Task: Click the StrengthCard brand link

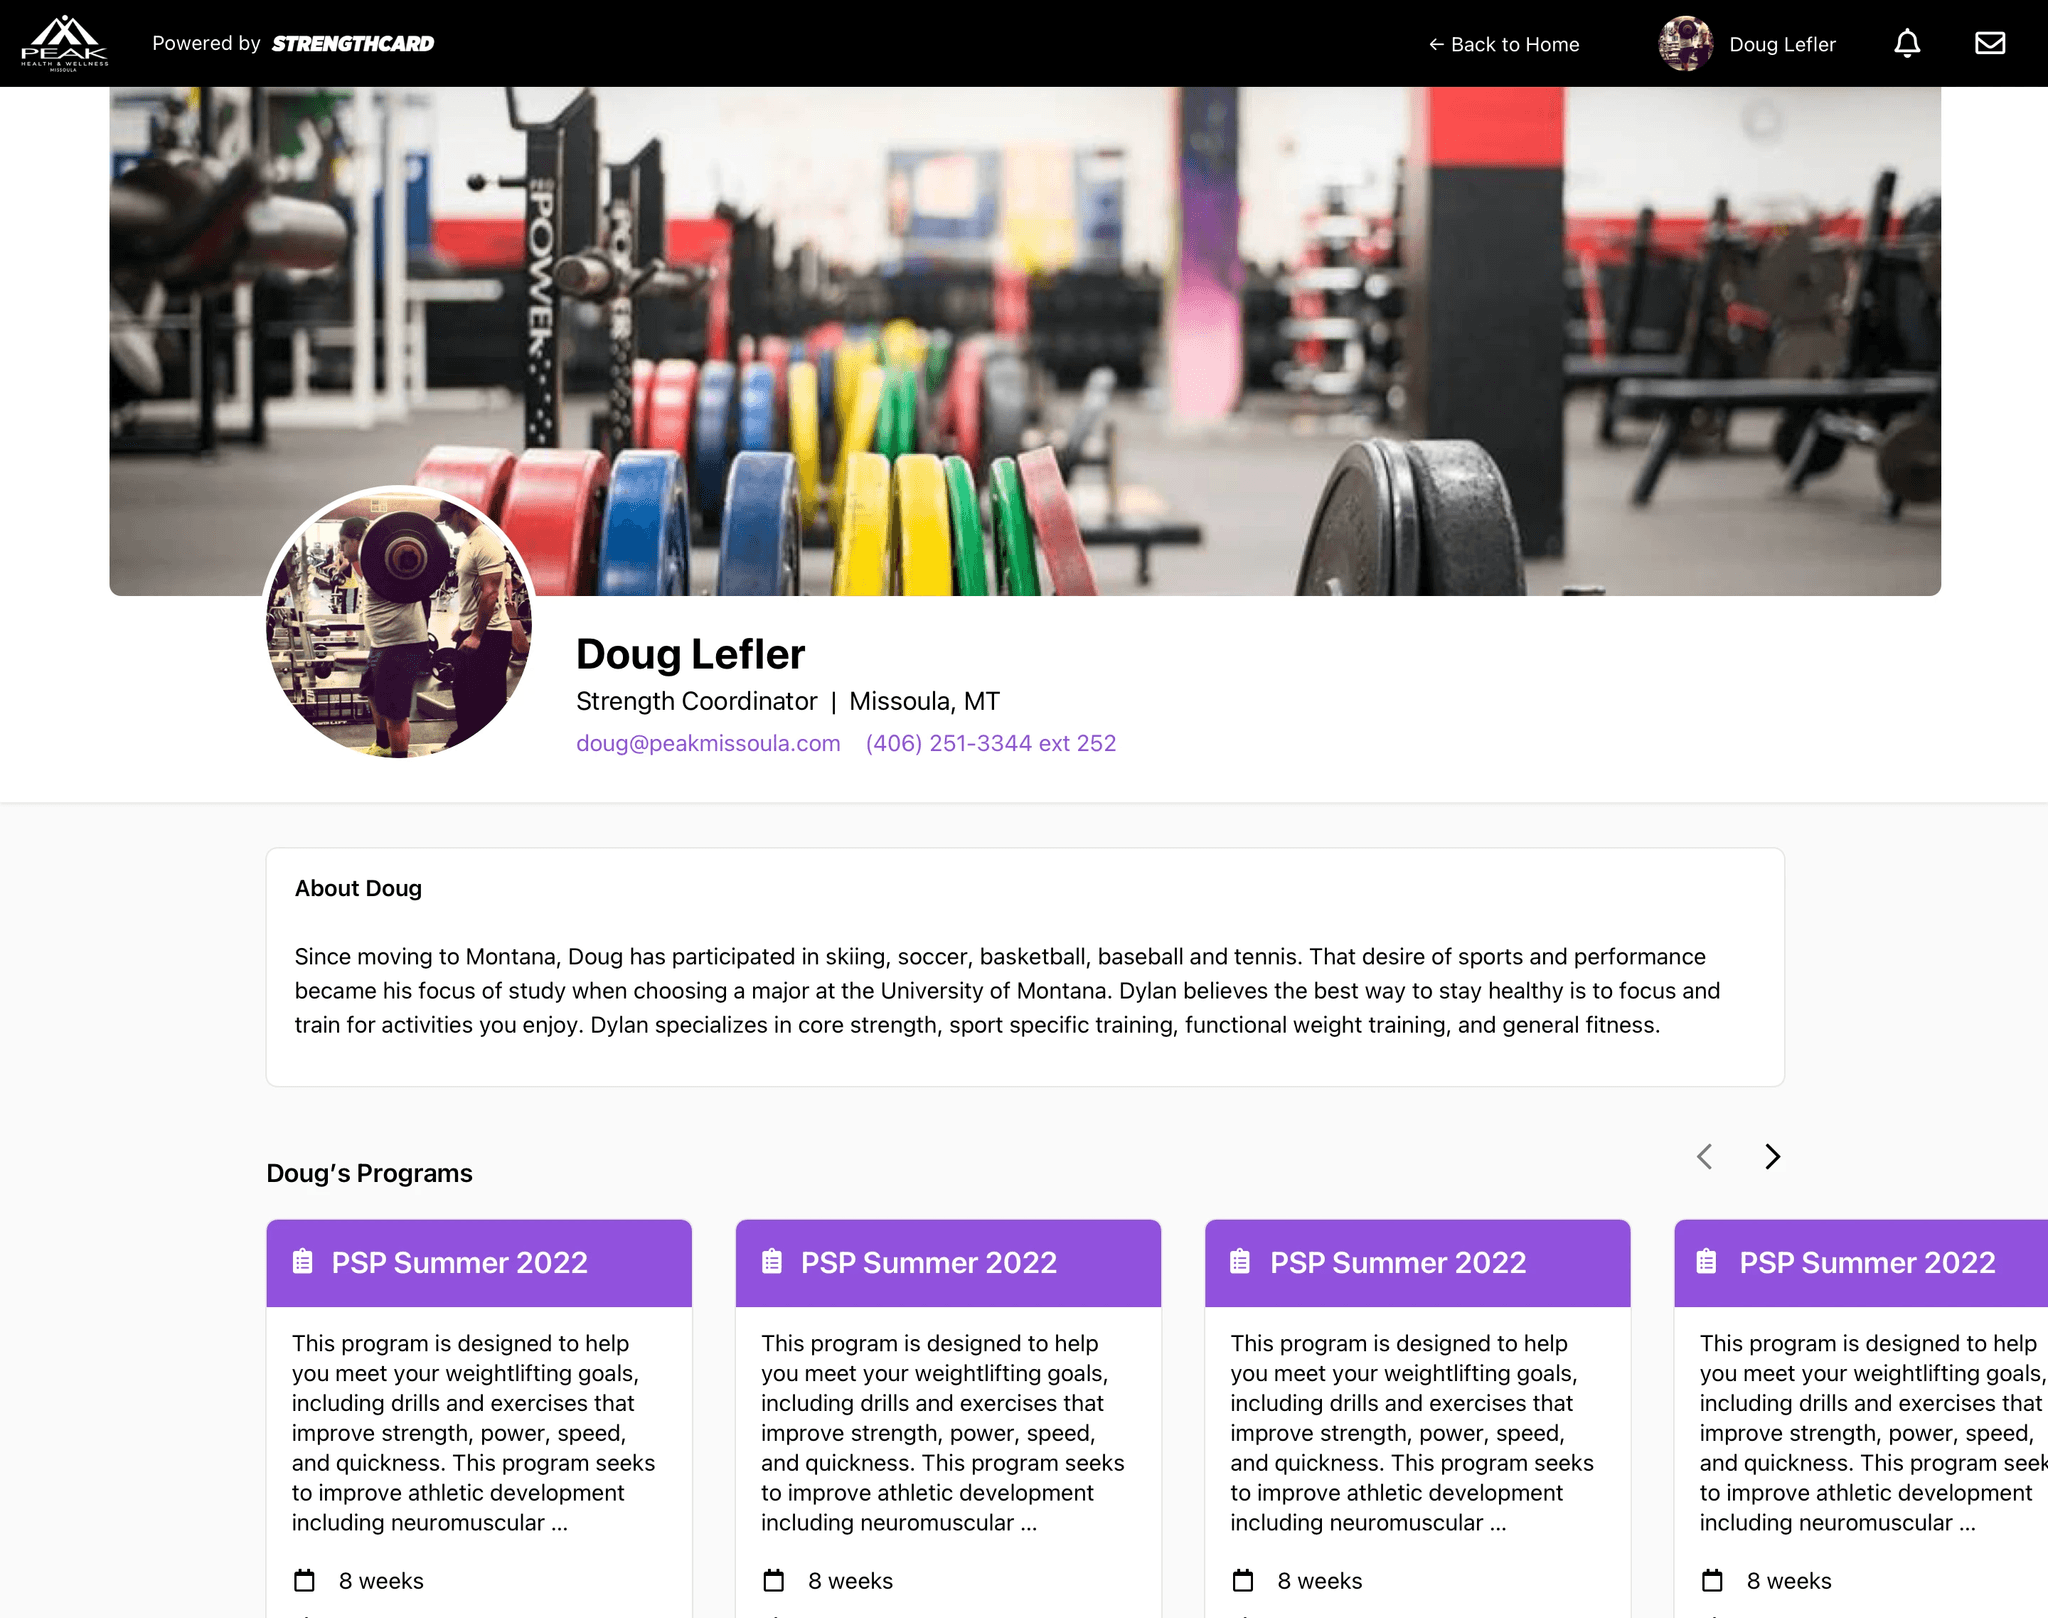Action: coord(353,44)
